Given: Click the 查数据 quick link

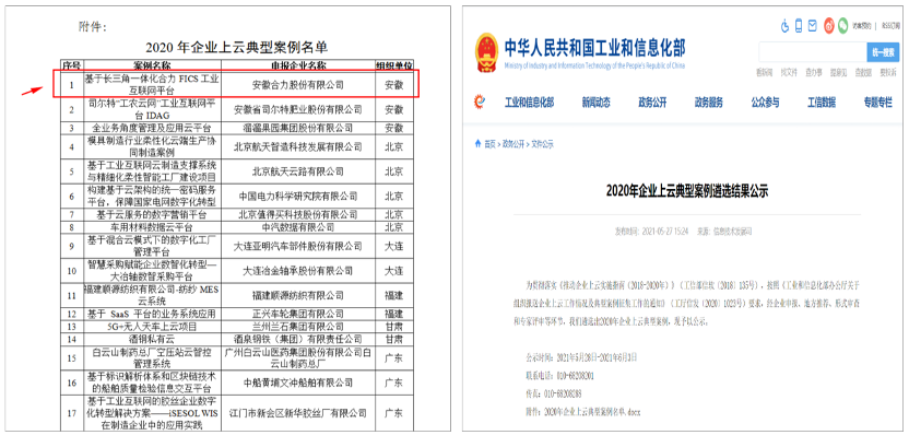Looking at the screenshot, I should coord(863,72).
